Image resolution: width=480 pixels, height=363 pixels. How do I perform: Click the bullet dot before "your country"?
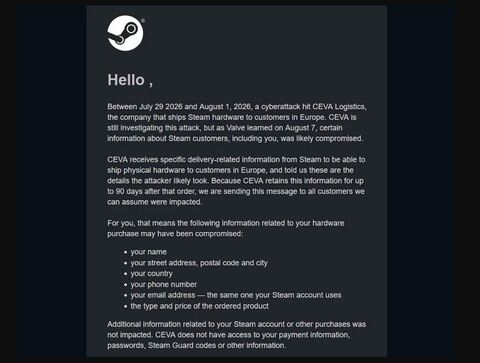125,274
